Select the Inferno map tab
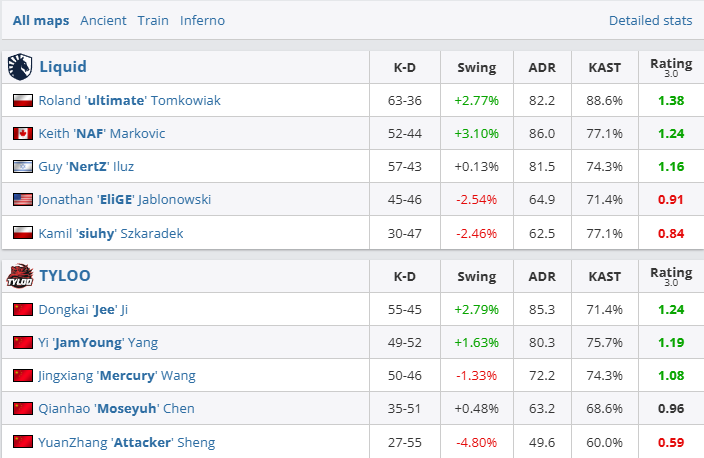The image size is (704, 458). point(202,20)
